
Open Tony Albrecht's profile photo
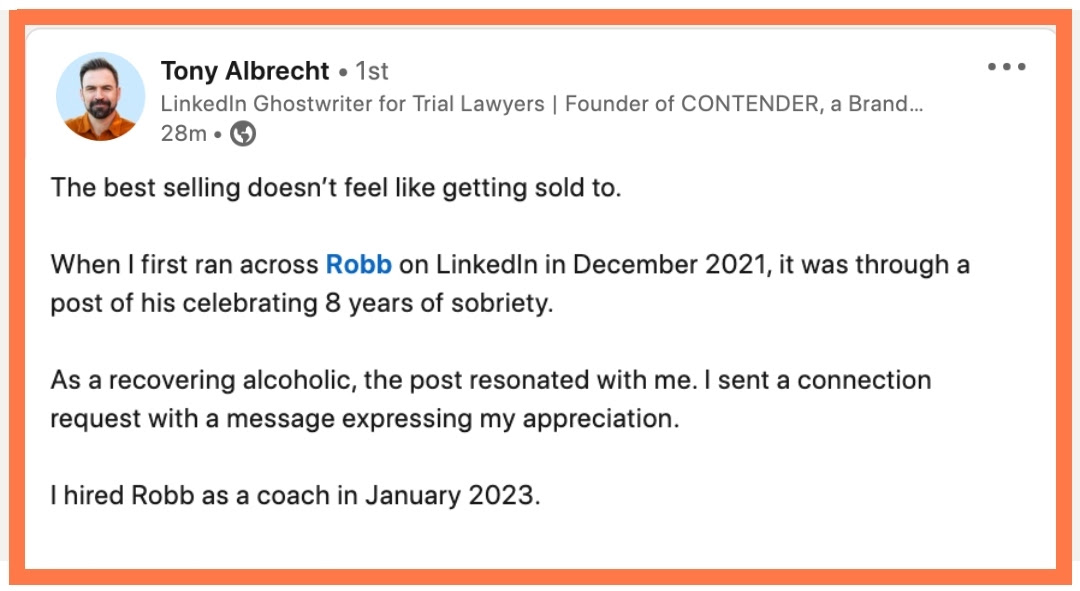point(101,96)
